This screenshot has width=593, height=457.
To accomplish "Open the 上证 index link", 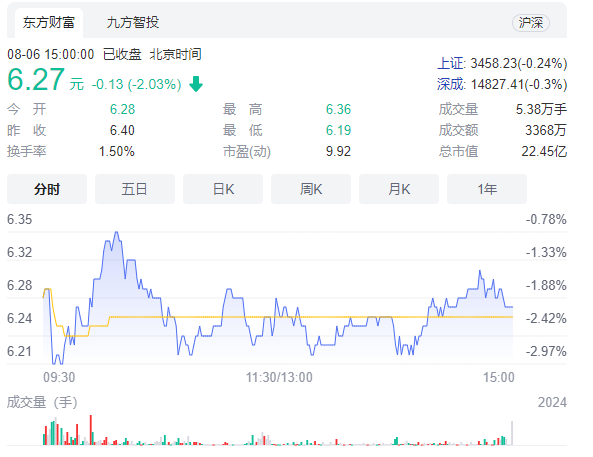I will point(450,63).
